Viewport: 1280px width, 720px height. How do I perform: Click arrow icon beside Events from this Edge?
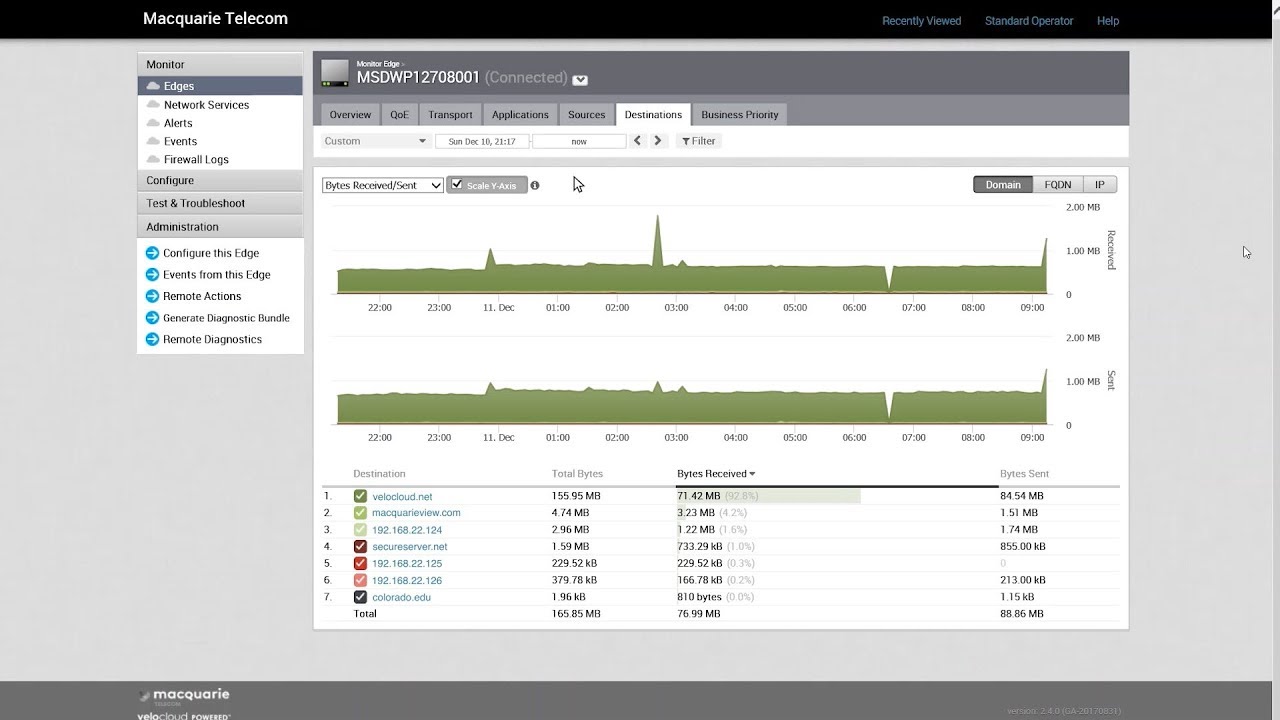coord(152,274)
